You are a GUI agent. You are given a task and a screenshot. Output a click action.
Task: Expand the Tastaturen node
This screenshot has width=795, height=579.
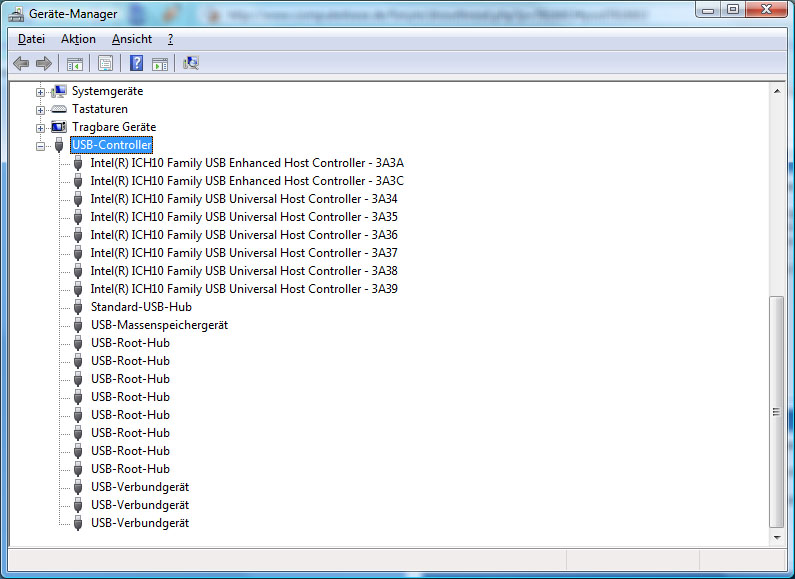pyautogui.click(x=40, y=110)
